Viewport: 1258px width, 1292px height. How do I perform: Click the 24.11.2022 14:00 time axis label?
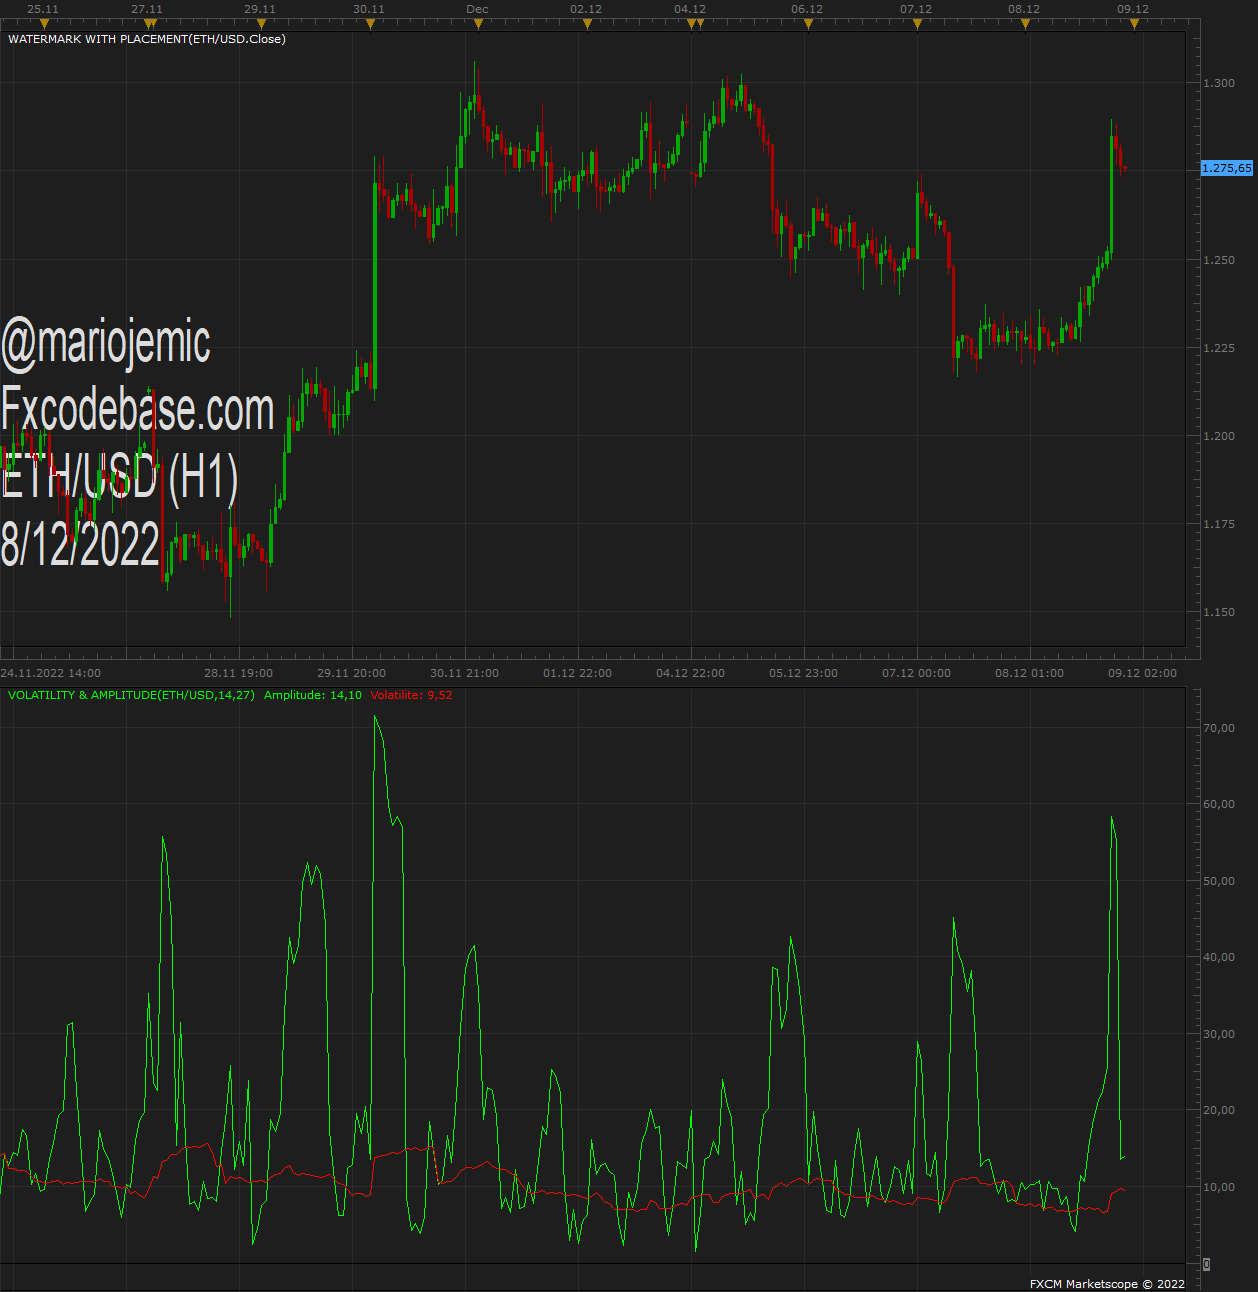coord(50,673)
